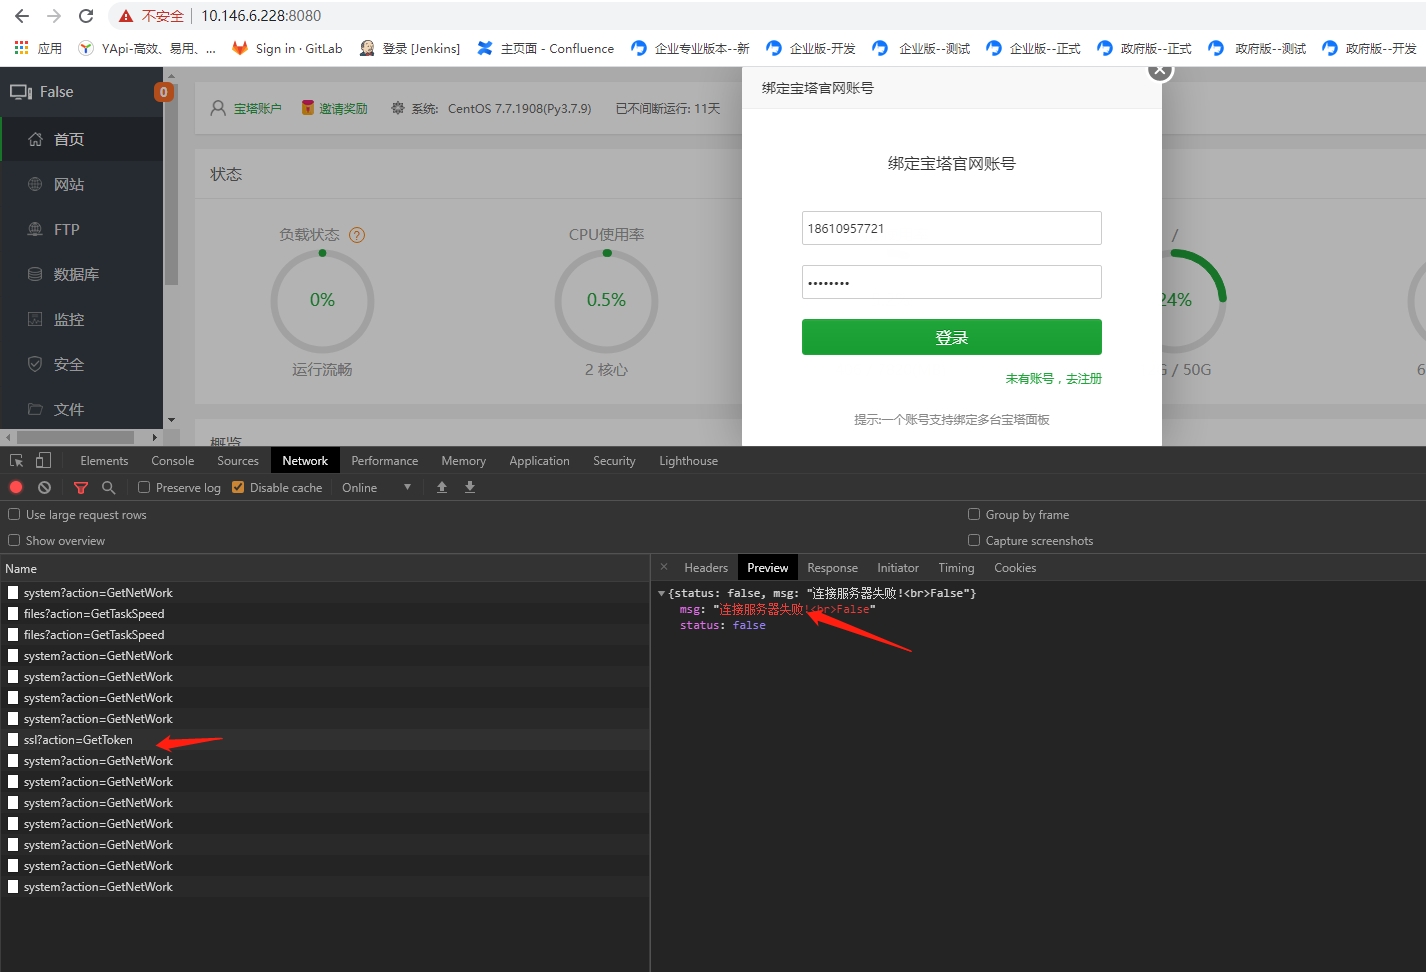Open the Sign in GitLab bookmark
The image size is (1426, 972).
pyautogui.click(x=287, y=48)
